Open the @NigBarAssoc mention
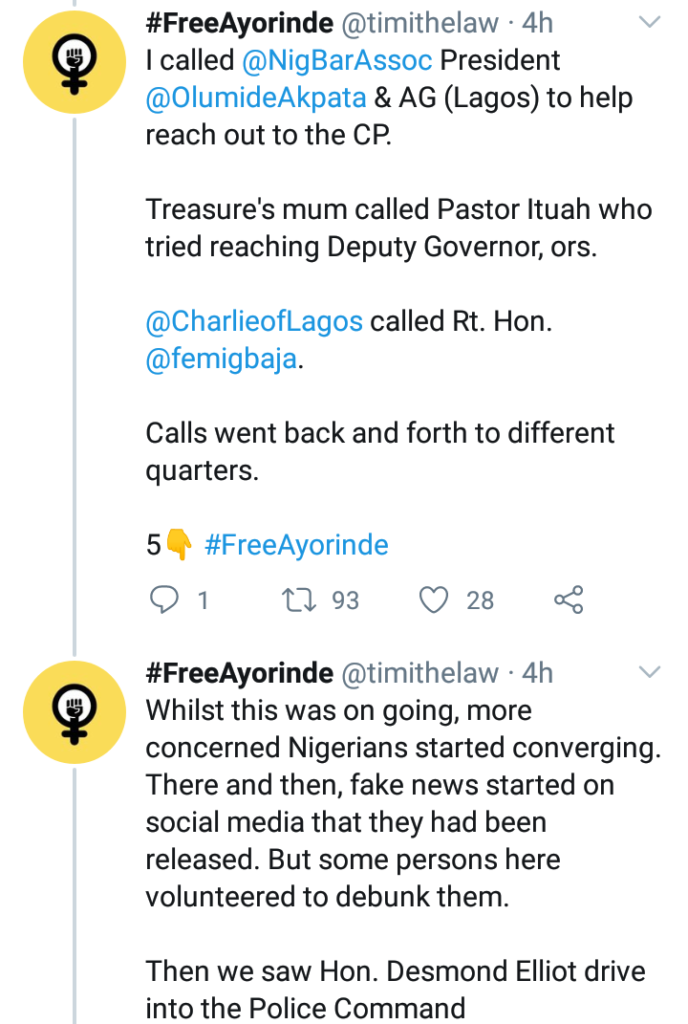This screenshot has width=688, height=1024. click(337, 60)
